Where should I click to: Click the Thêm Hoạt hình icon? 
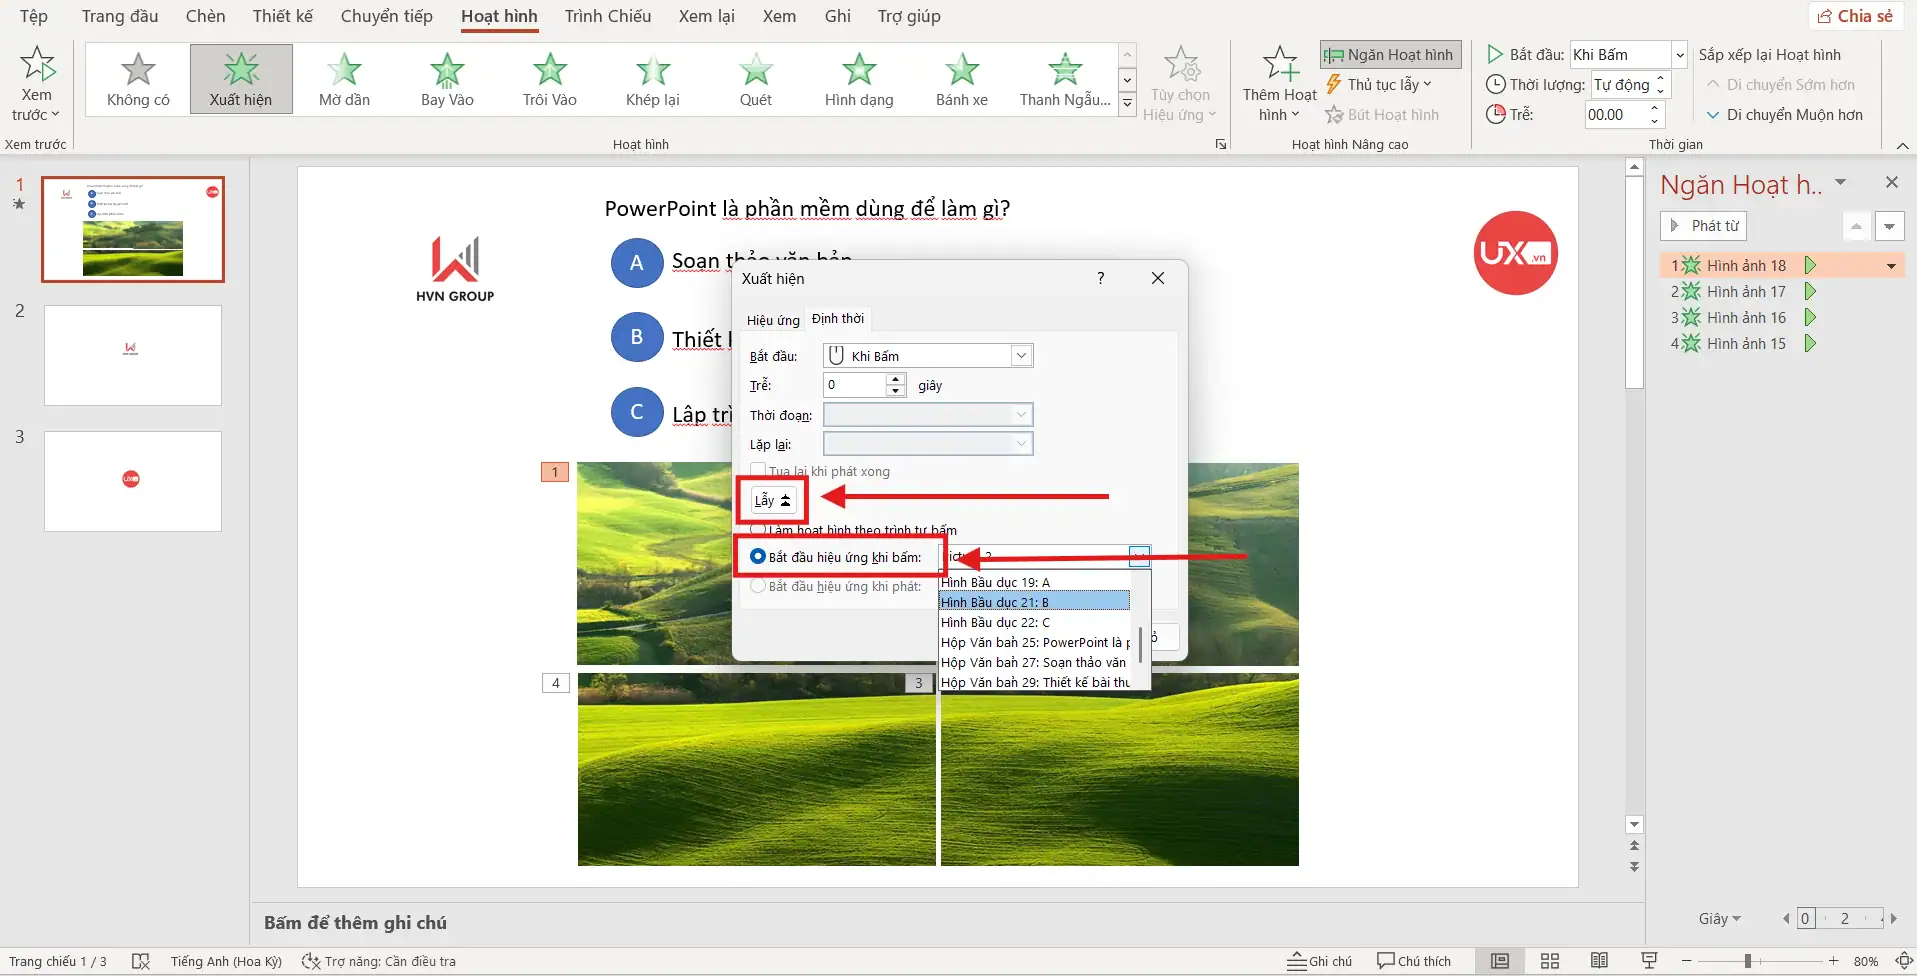click(x=1279, y=66)
